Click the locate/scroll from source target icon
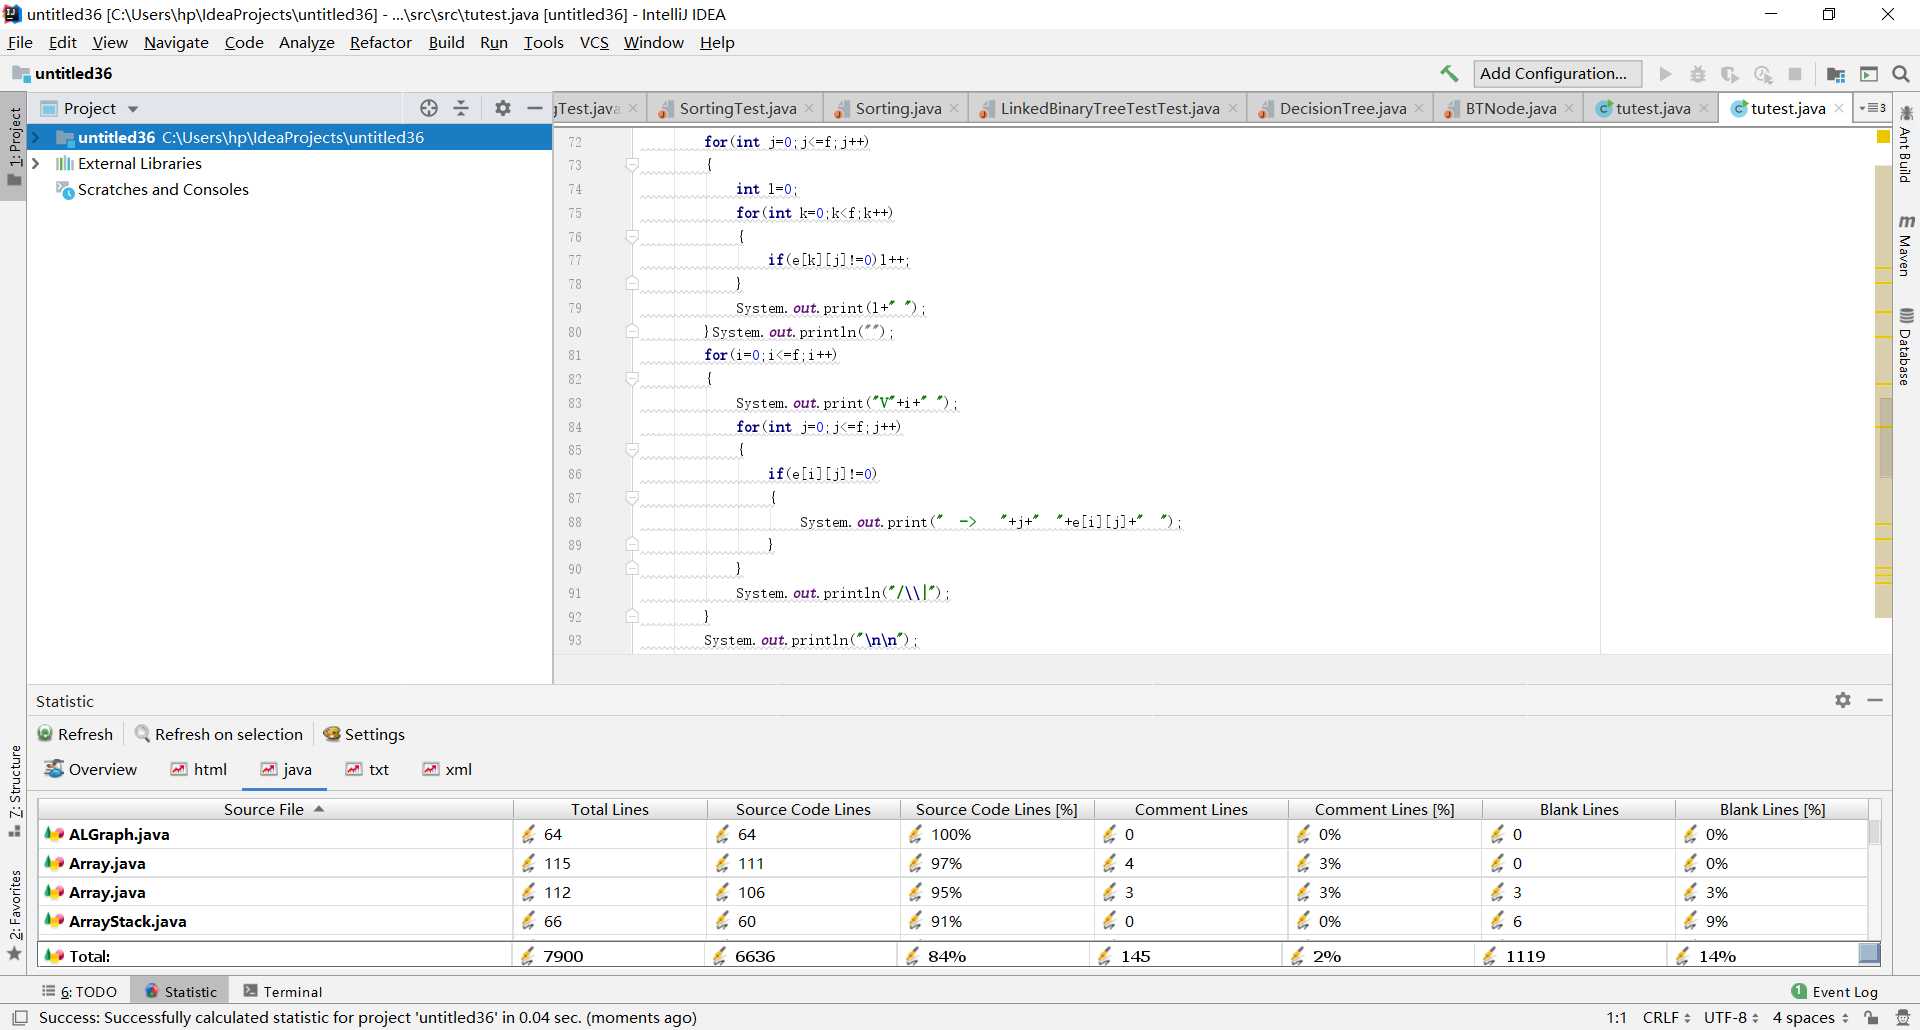 pos(429,108)
